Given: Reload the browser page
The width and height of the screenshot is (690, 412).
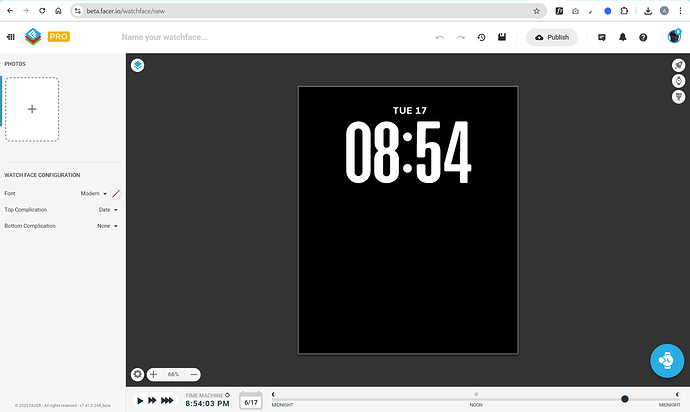Looking at the screenshot, I should click(42, 11).
